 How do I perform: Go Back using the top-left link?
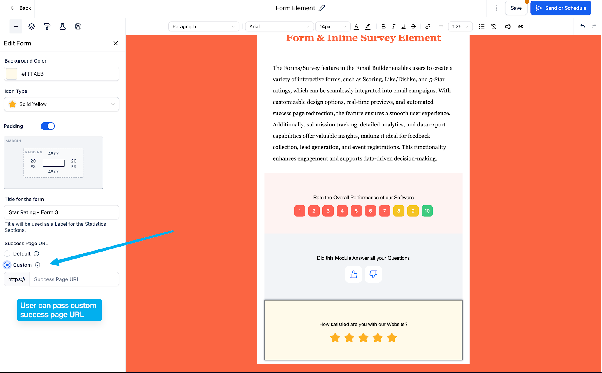(21, 8)
